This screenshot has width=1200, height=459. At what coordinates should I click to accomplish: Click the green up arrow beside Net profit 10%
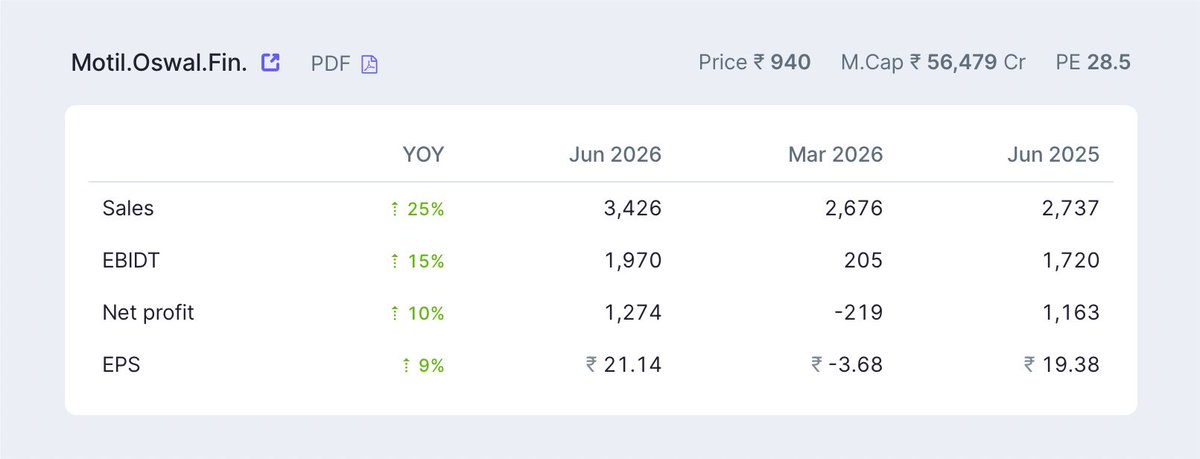(x=395, y=313)
